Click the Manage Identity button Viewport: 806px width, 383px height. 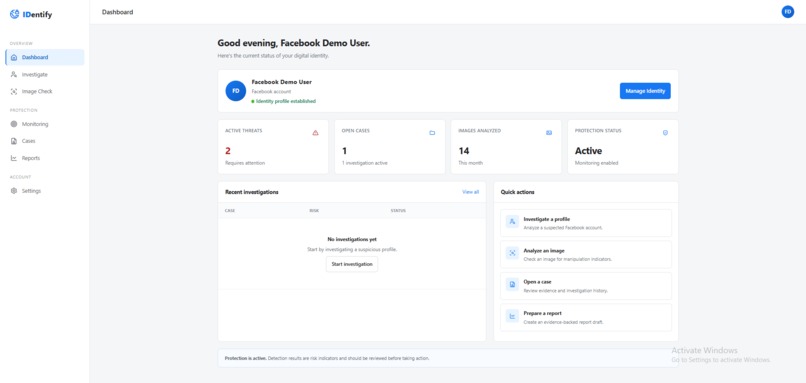pos(645,91)
